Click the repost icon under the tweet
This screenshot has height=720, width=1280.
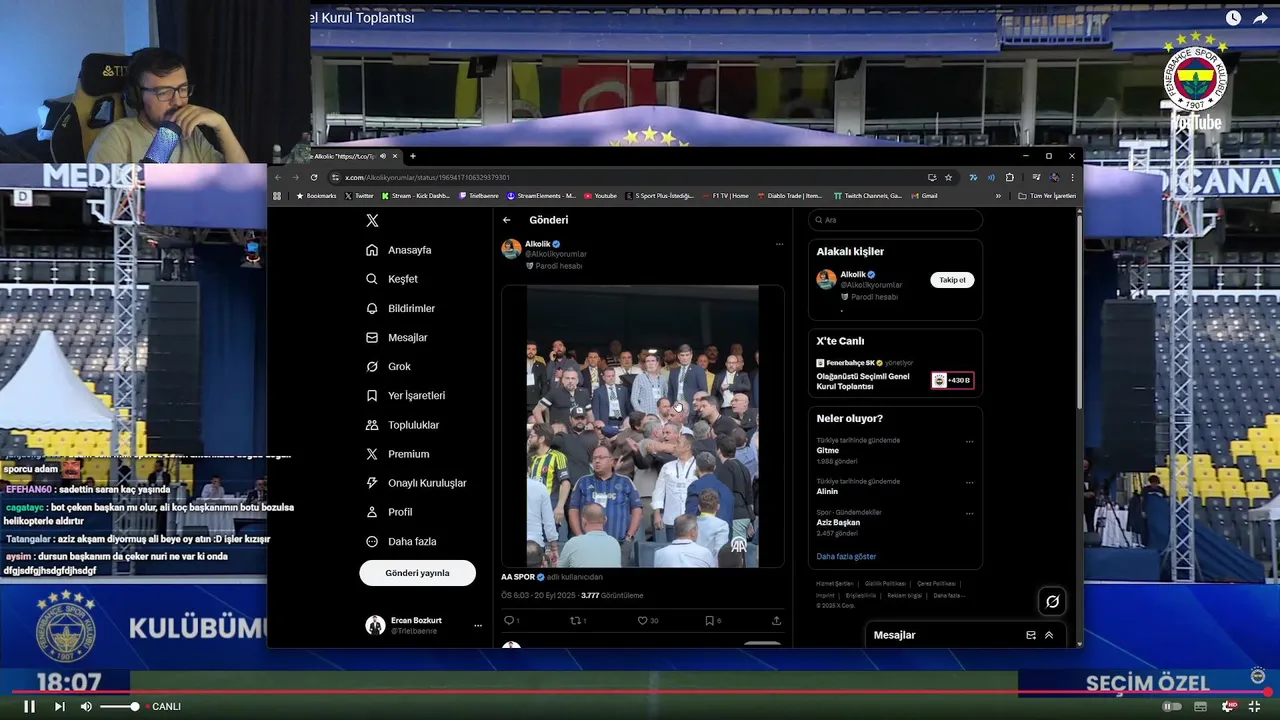575,621
